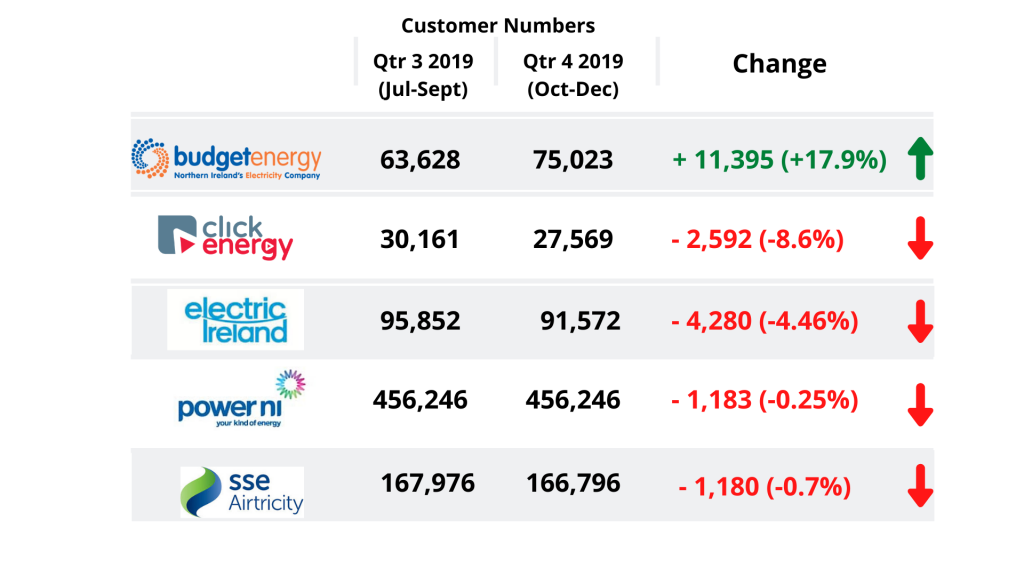Select the 95,852 Electric Ireland figure
1024x576 pixels.
tap(420, 321)
